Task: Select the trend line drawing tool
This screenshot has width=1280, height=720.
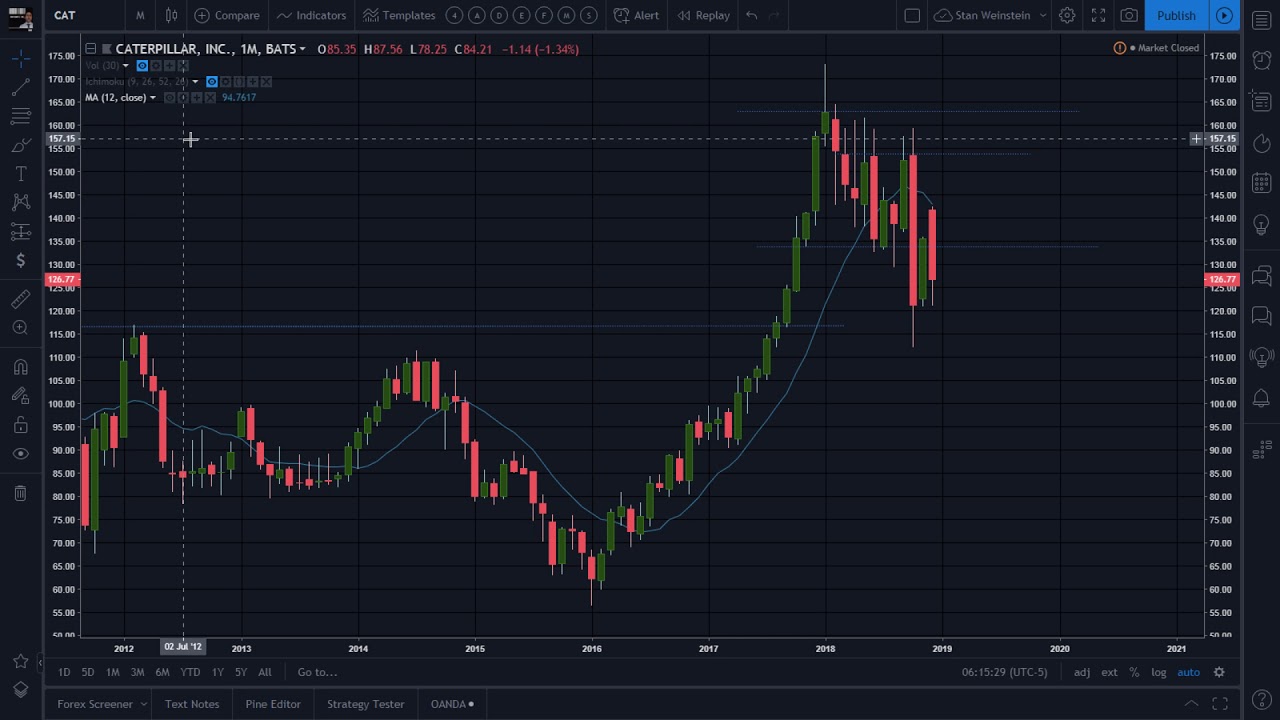Action: [20, 88]
